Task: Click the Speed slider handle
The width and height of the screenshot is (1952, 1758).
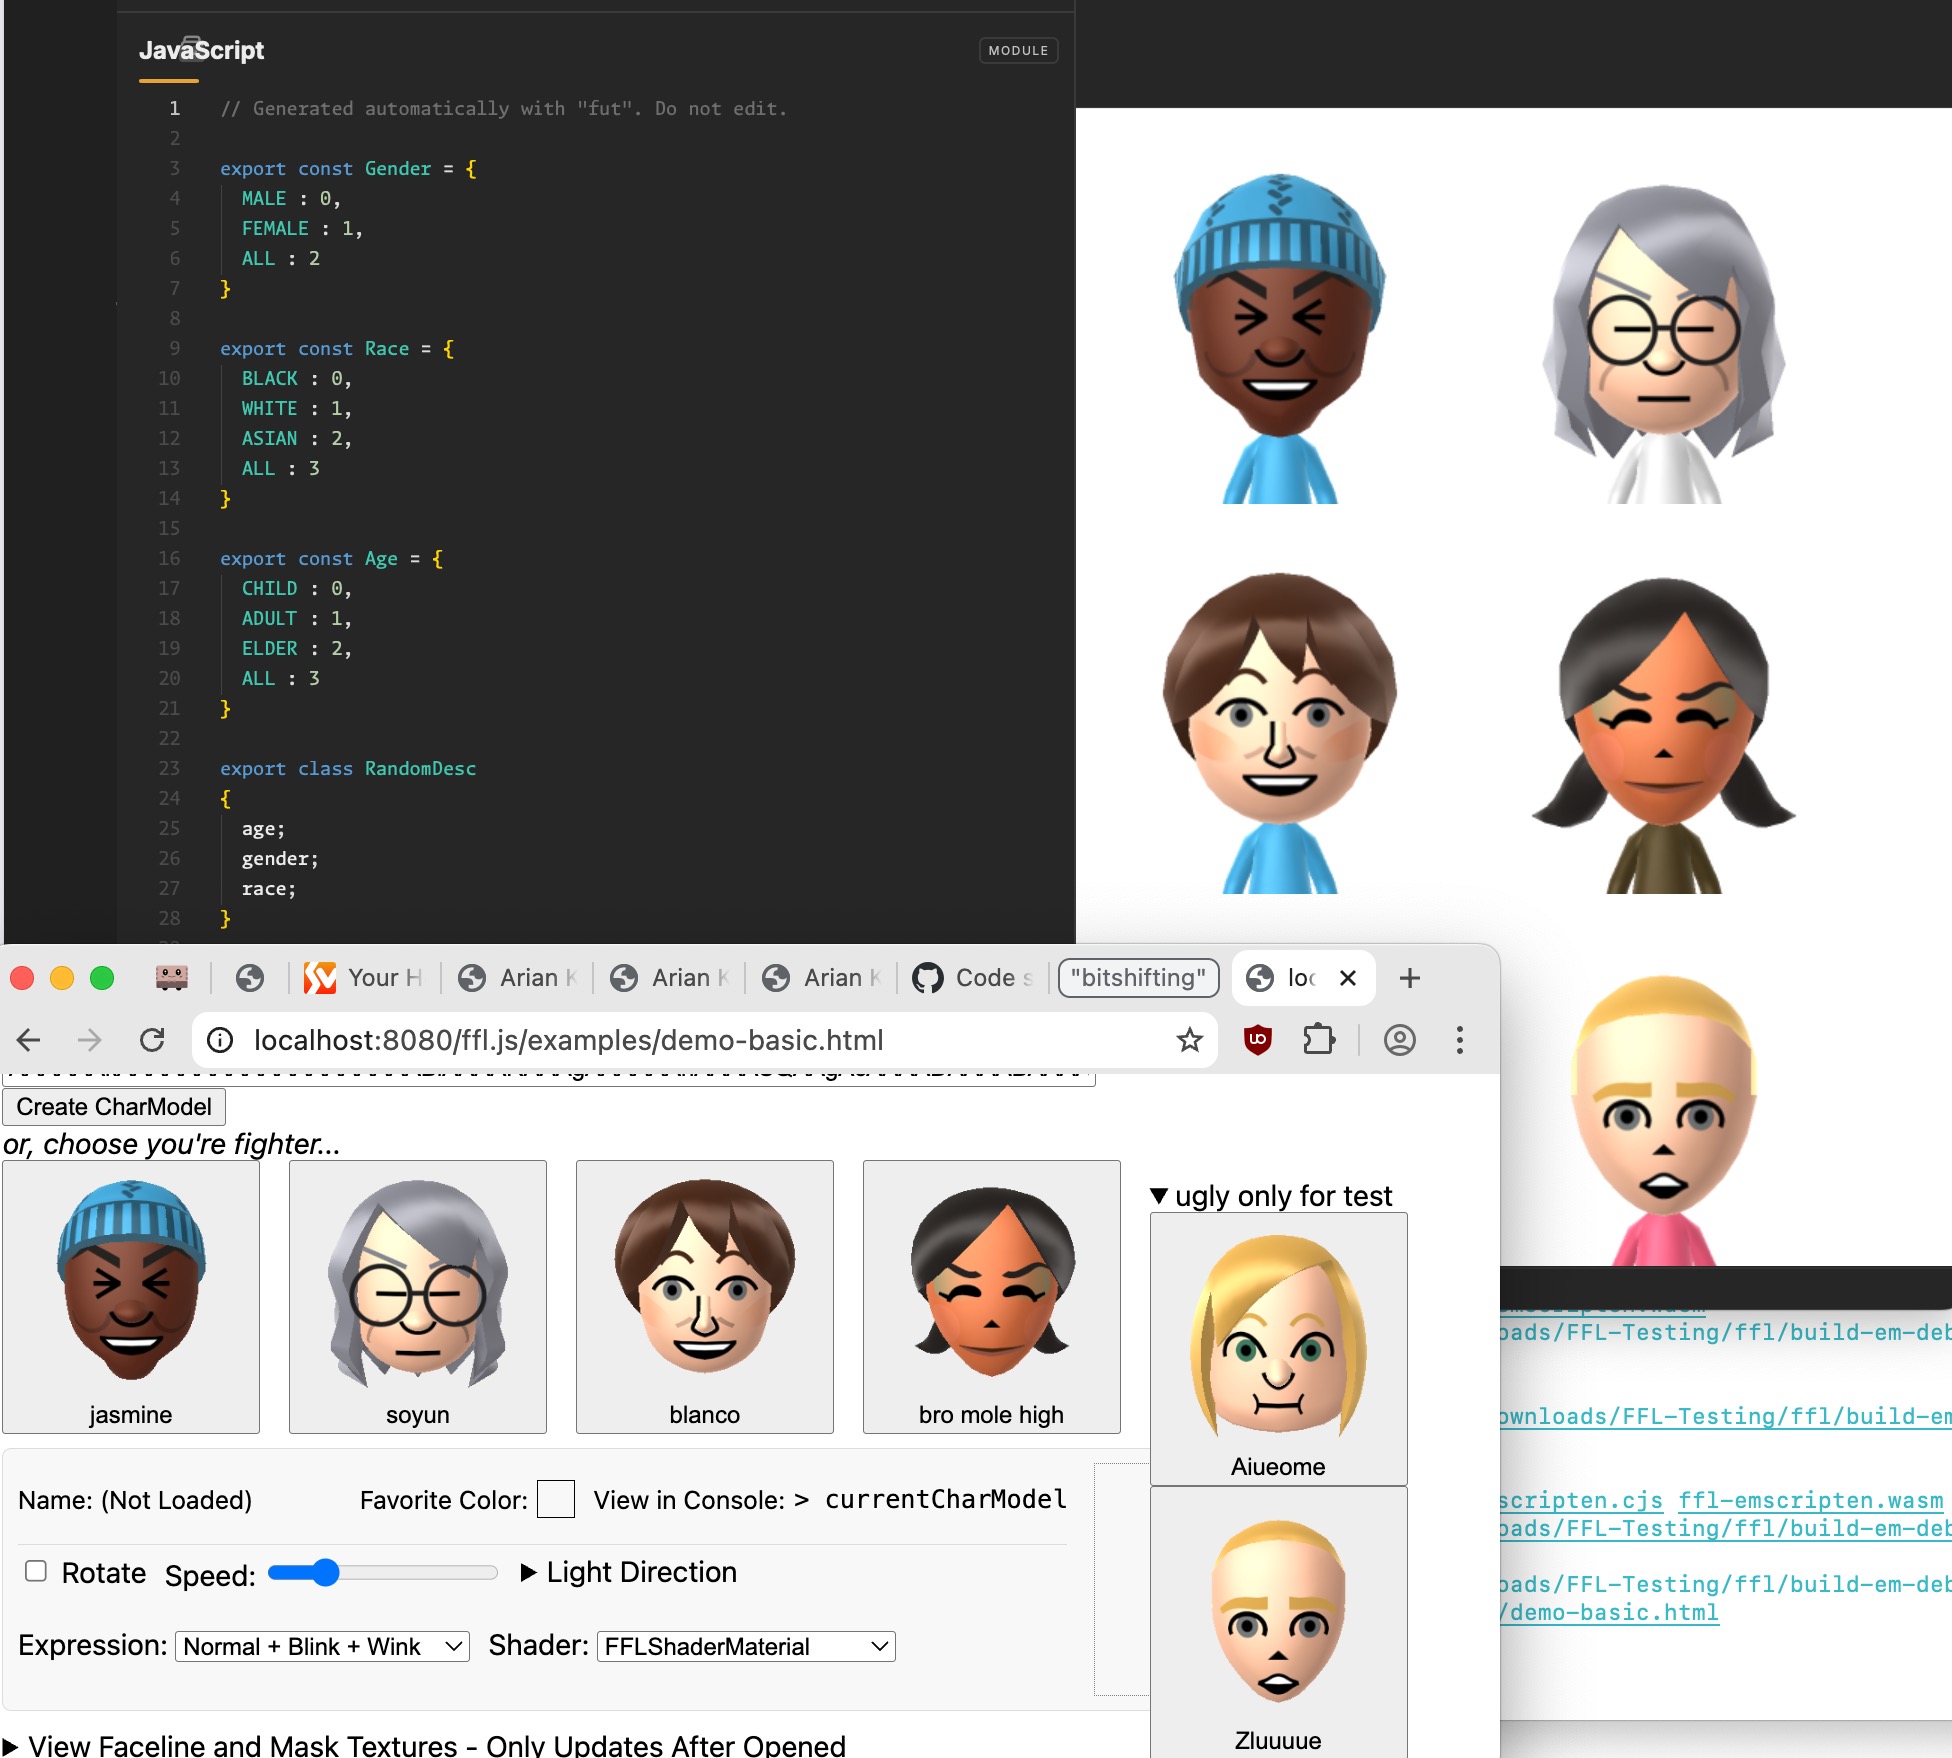Action: [x=325, y=1573]
